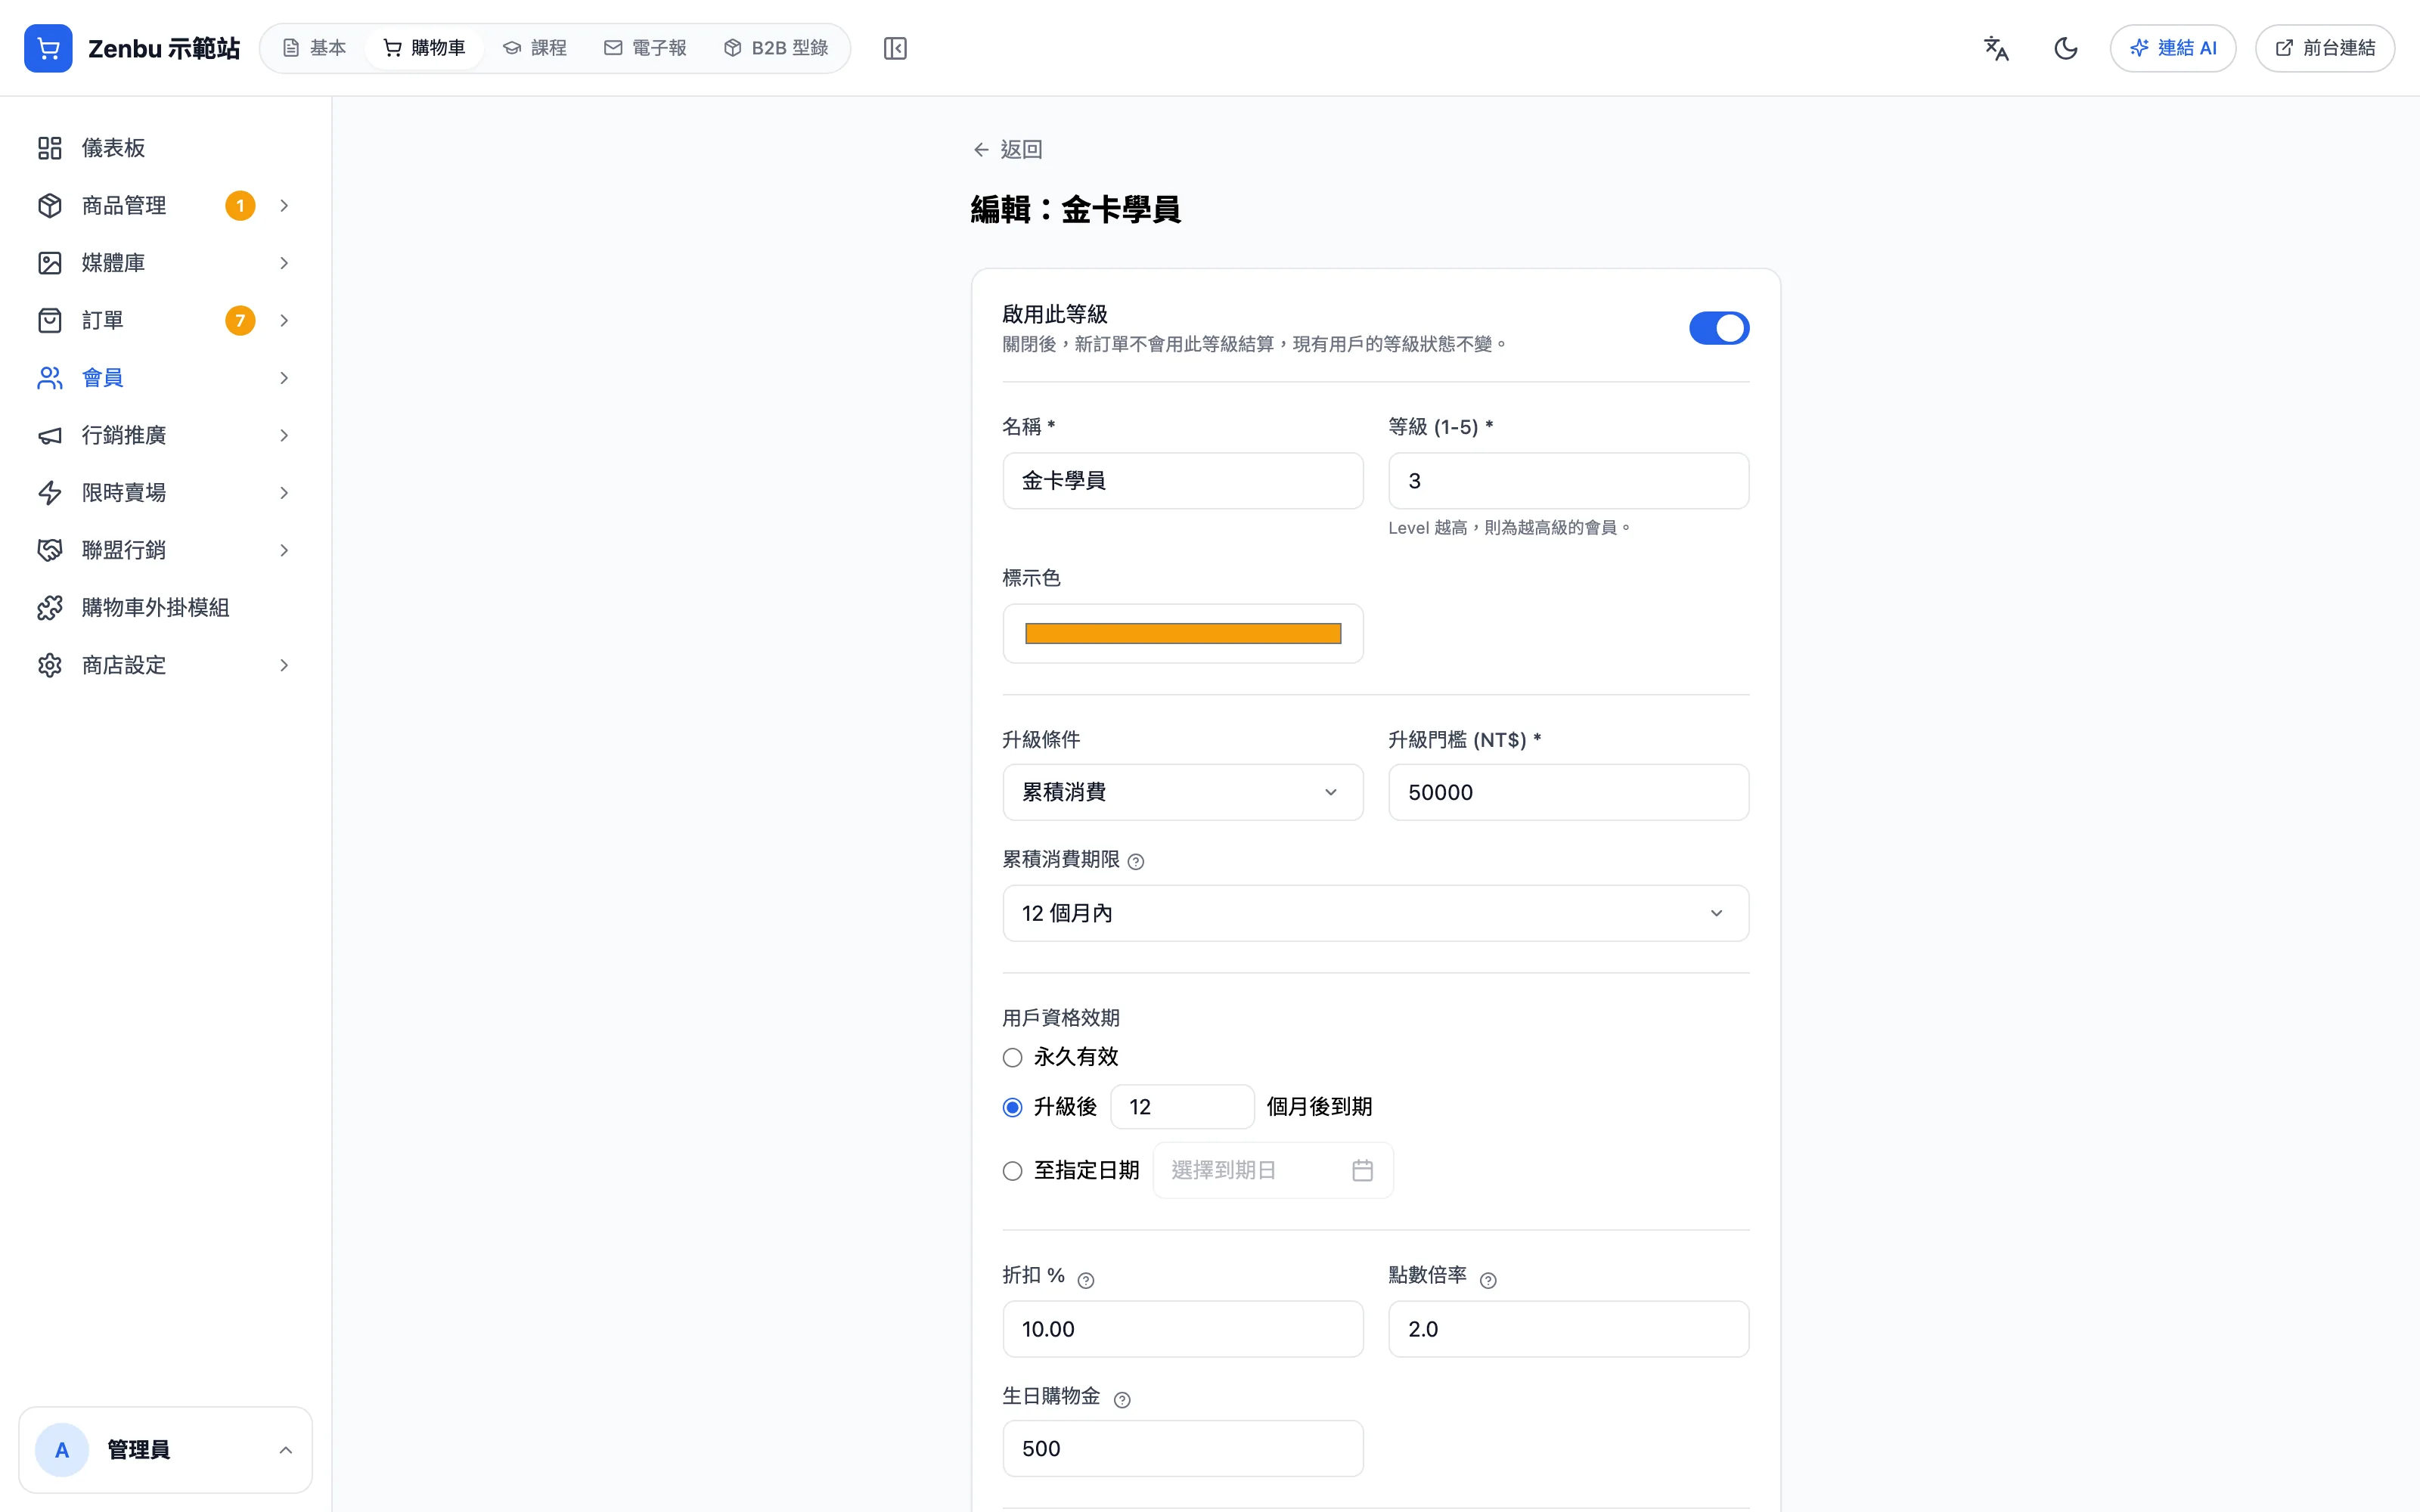
Task: Switch to the 電子報 tab
Action: [645, 48]
